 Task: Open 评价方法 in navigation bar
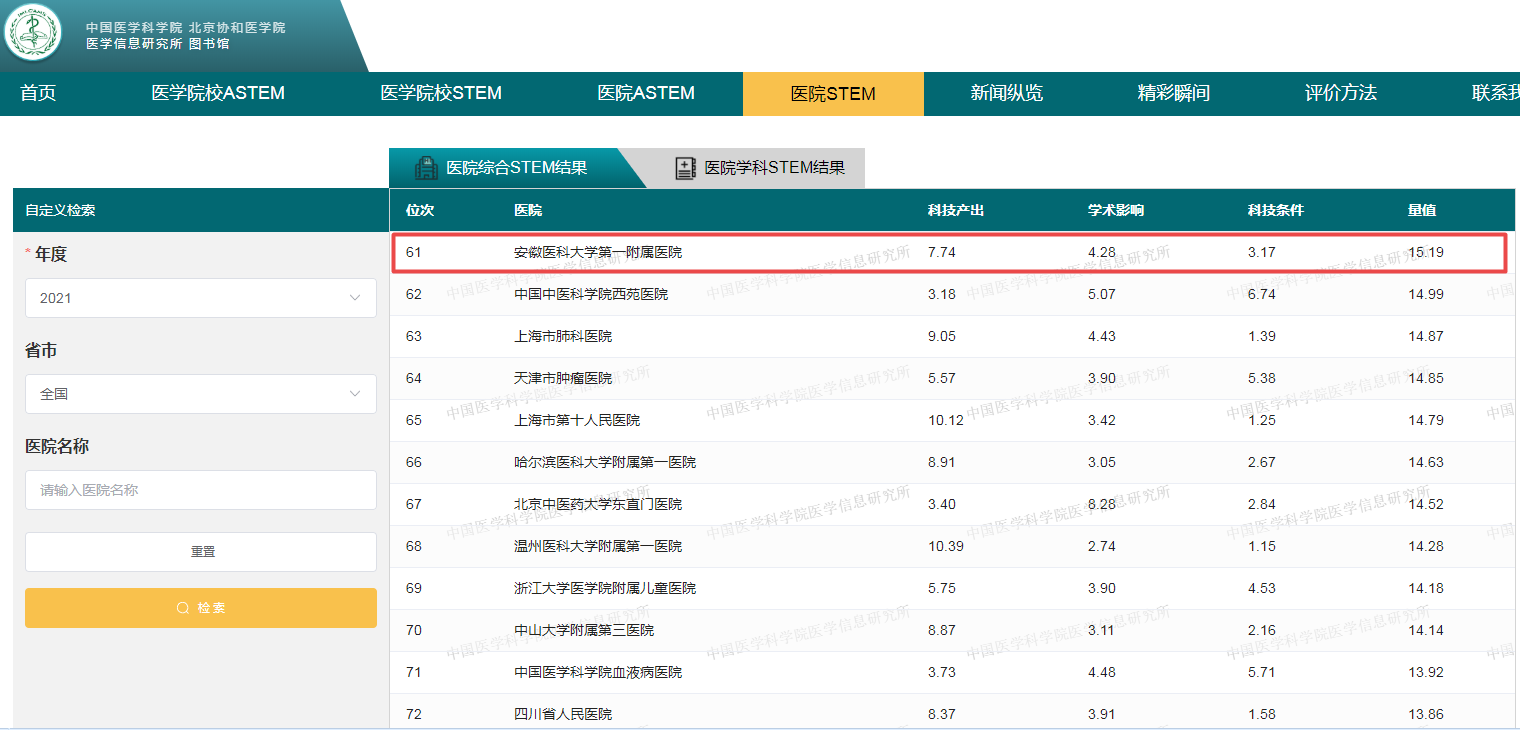[x=1340, y=94]
